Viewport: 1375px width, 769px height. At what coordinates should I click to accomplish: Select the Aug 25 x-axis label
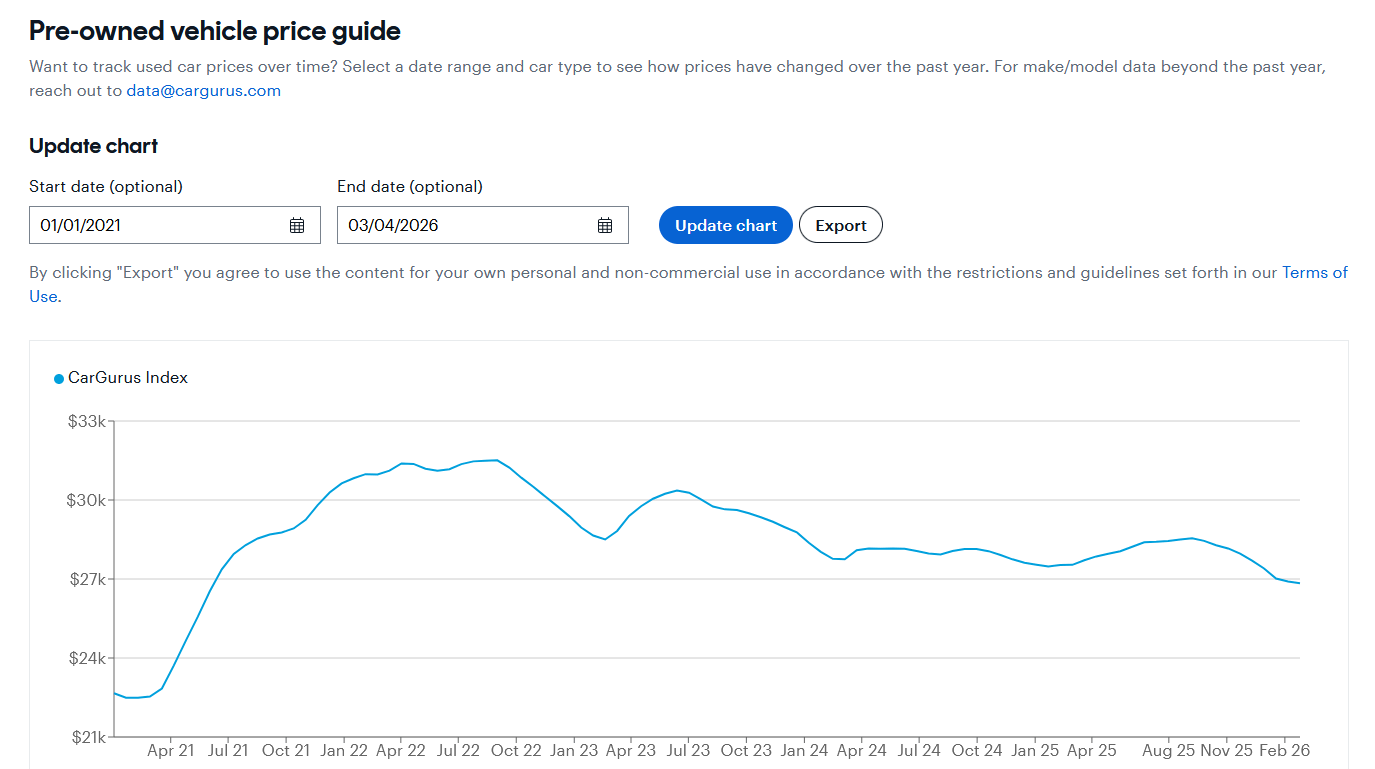1168,750
